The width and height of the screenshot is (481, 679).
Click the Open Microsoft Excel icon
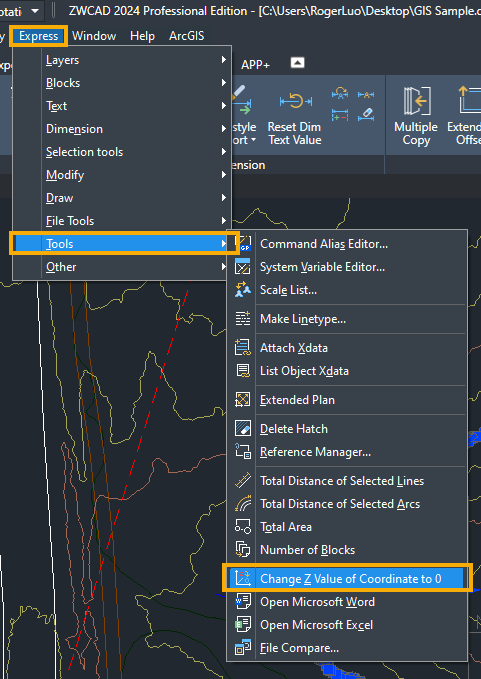click(242, 624)
